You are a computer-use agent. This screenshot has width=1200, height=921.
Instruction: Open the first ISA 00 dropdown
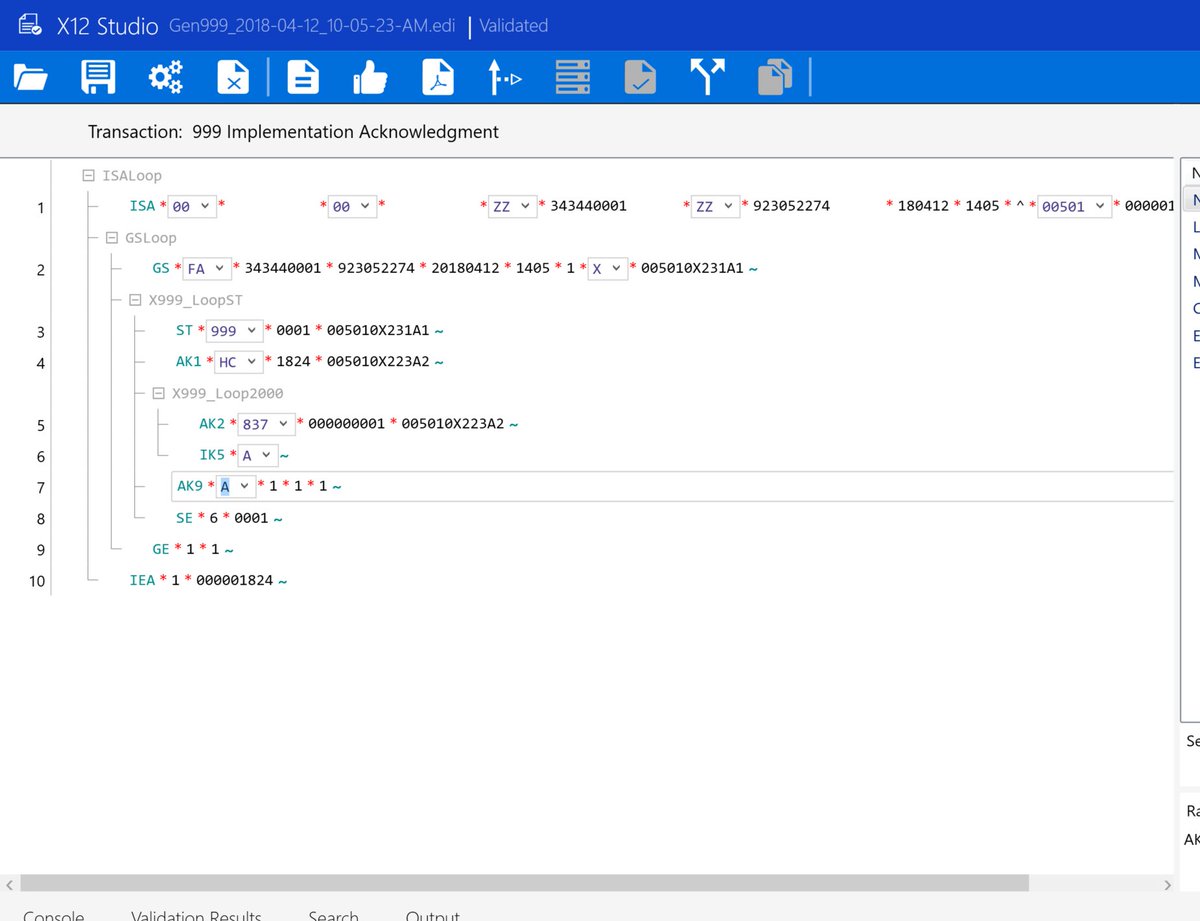190,207
